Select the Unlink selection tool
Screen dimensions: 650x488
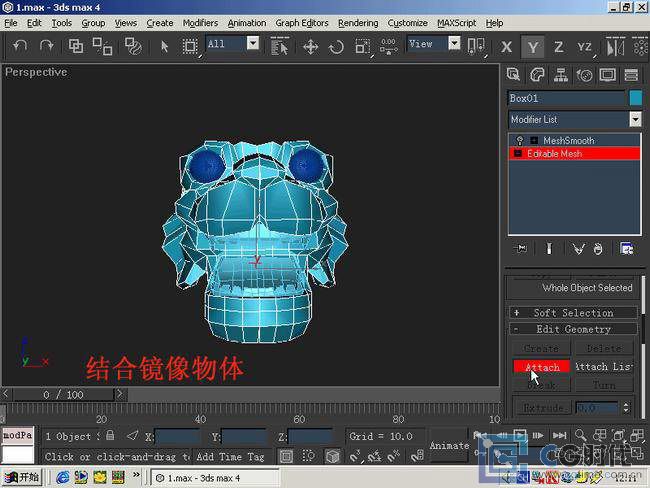coord(102,46)
